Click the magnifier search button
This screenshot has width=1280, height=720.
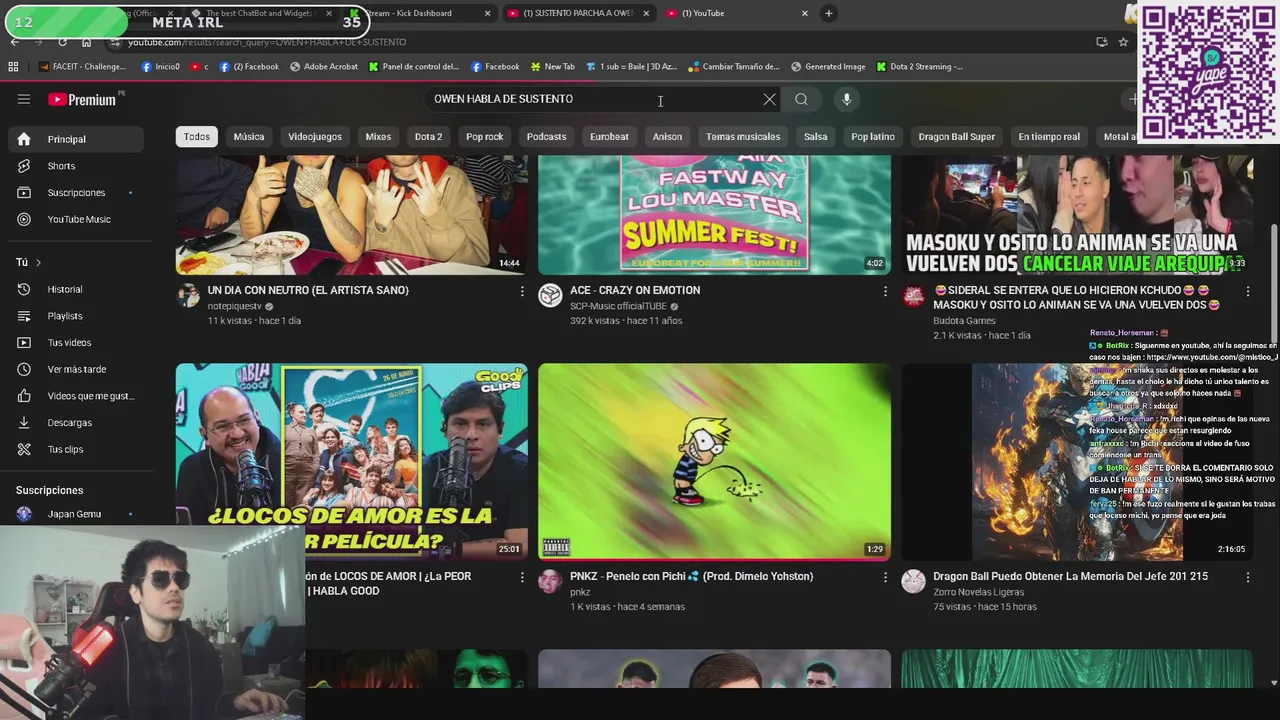pyautogui.click(x=801, y=99)
